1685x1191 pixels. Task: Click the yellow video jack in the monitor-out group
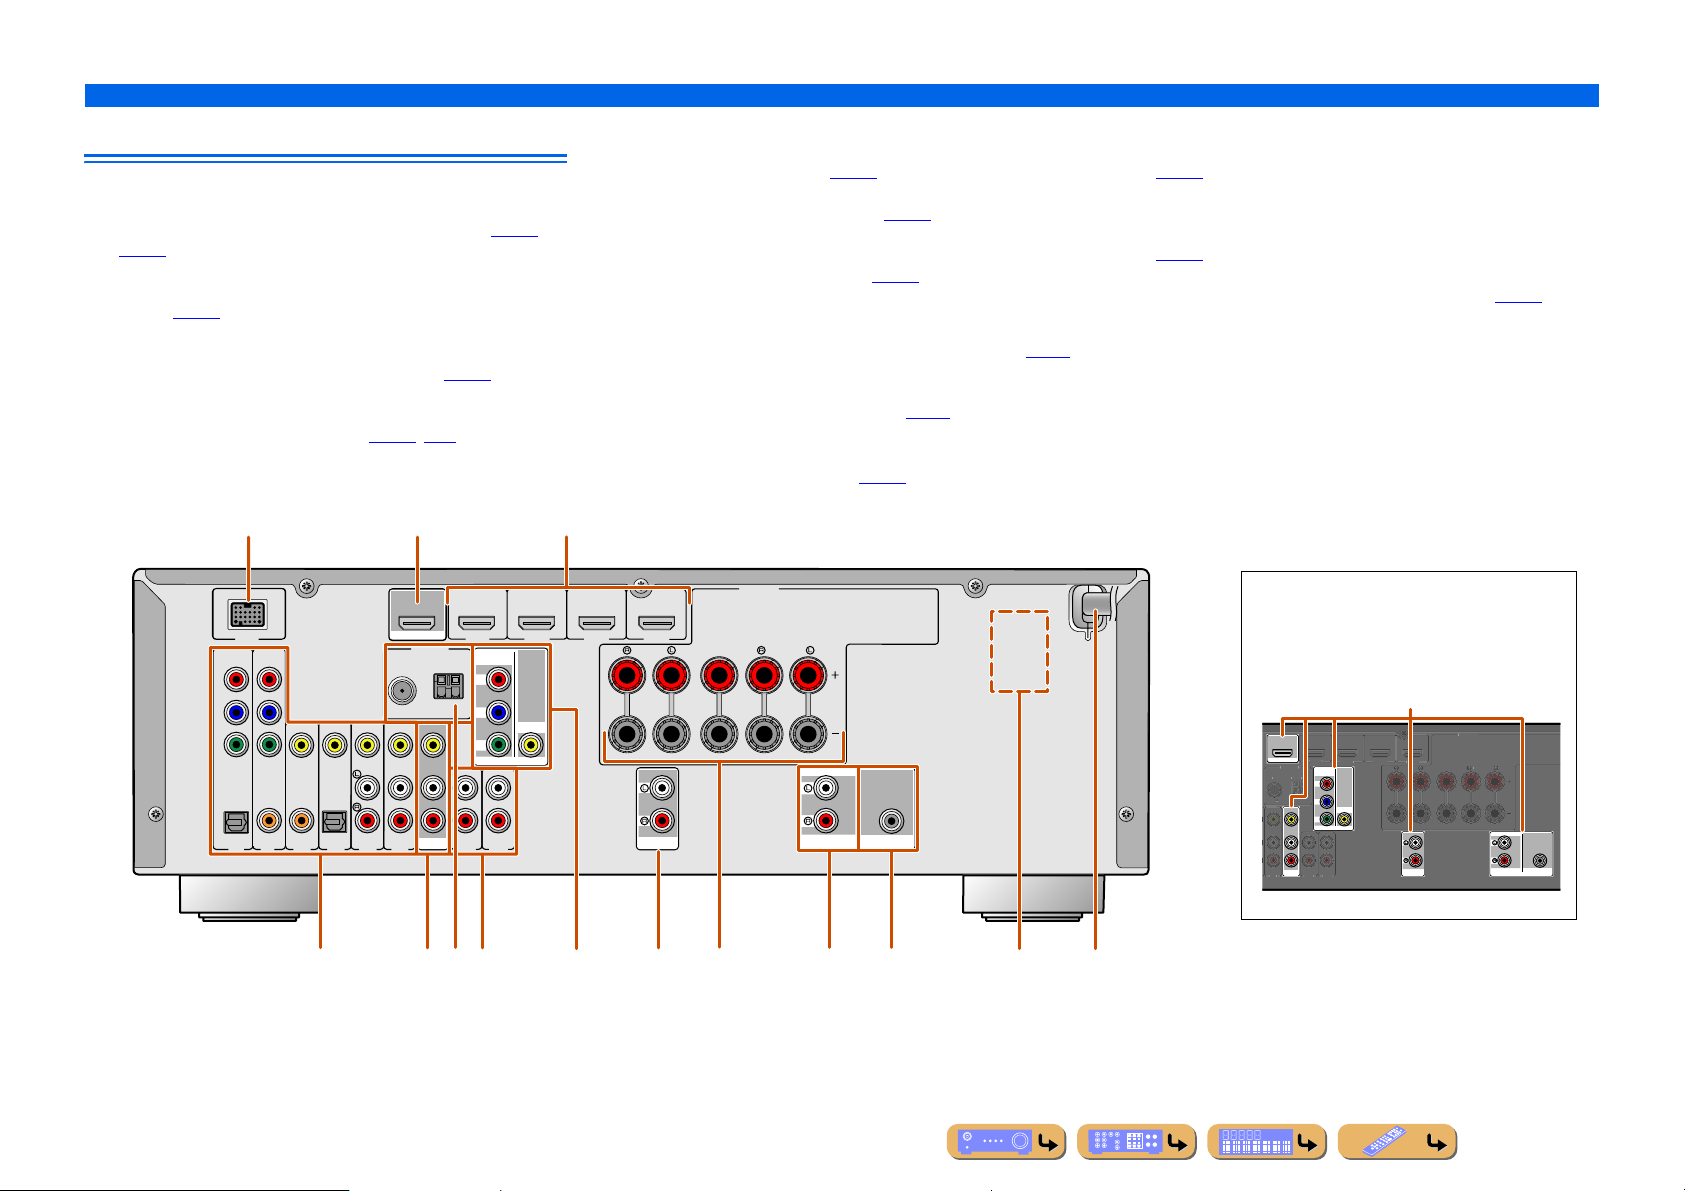(x=530, y=745)
